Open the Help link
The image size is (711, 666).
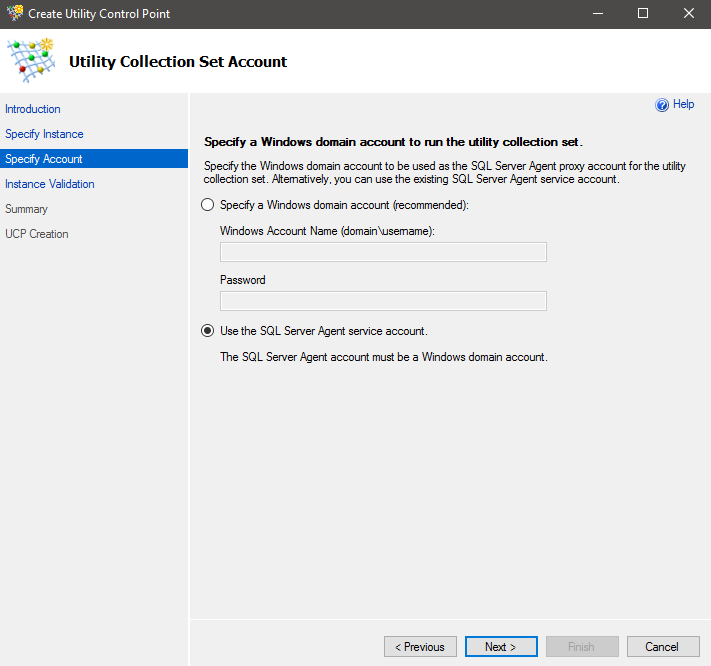(x=684, y=104)
